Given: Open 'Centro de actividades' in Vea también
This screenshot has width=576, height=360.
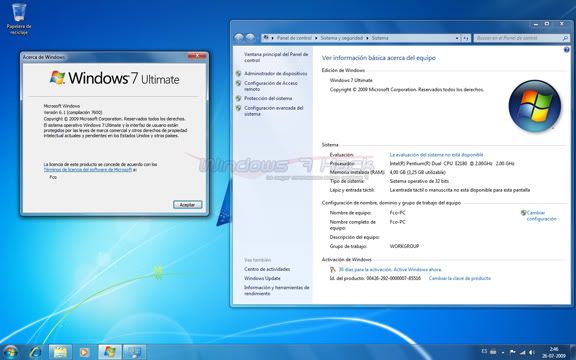Looking at the screenshot, I should 267,269.
